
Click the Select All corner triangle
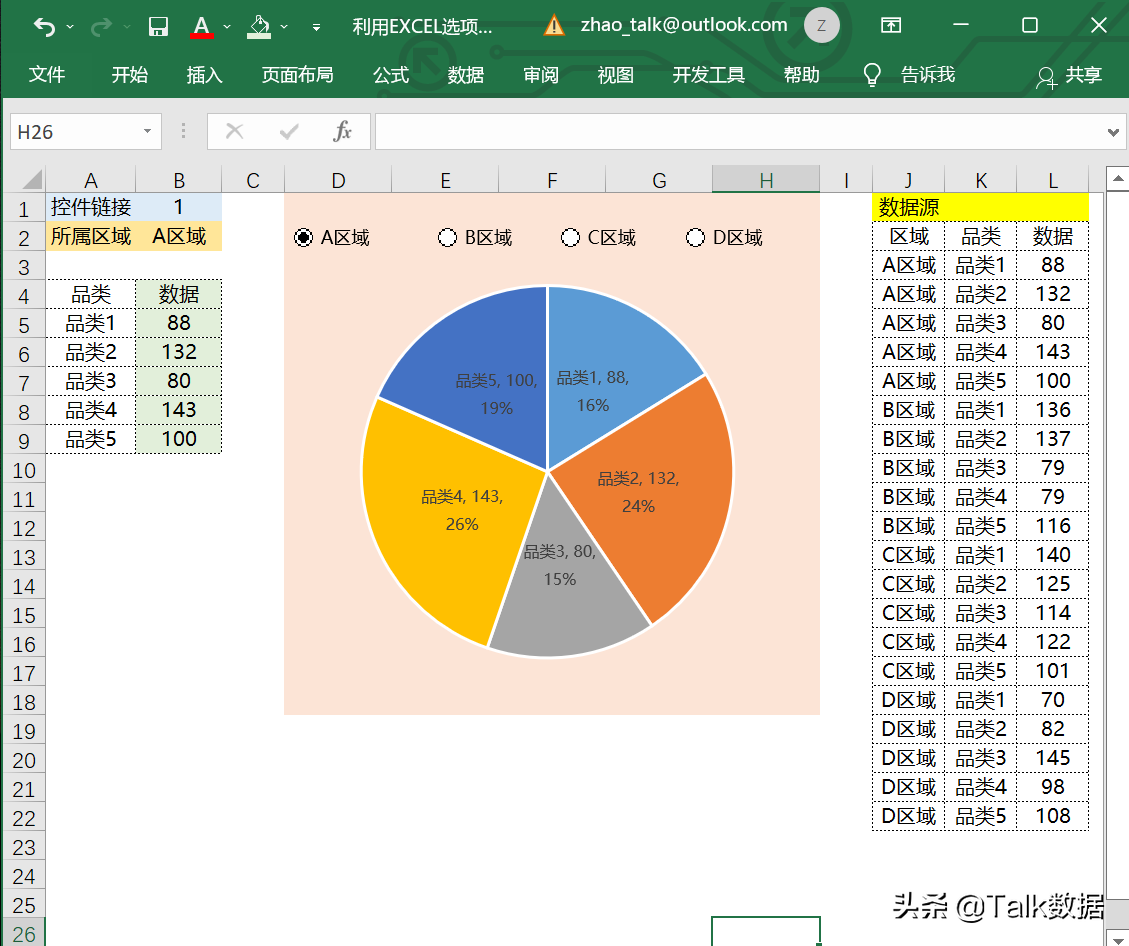[32, 179]
